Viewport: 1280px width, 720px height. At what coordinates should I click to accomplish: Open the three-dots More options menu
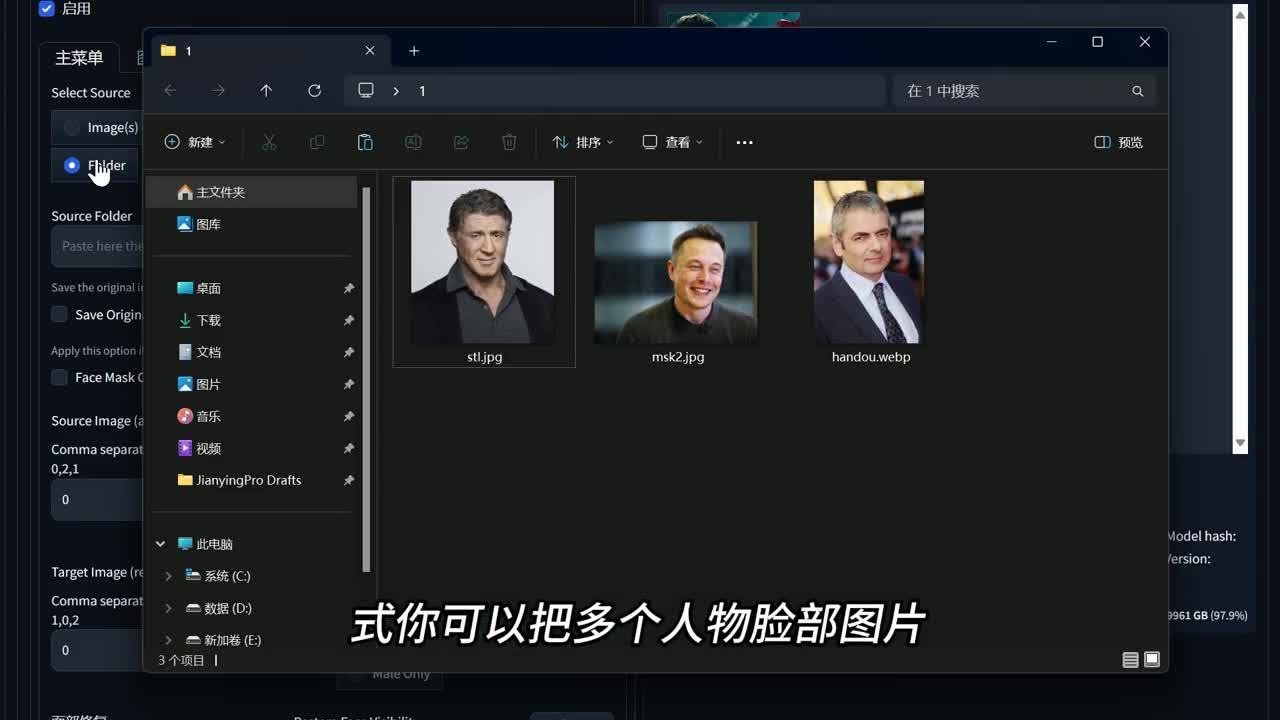tap(744, 142)
